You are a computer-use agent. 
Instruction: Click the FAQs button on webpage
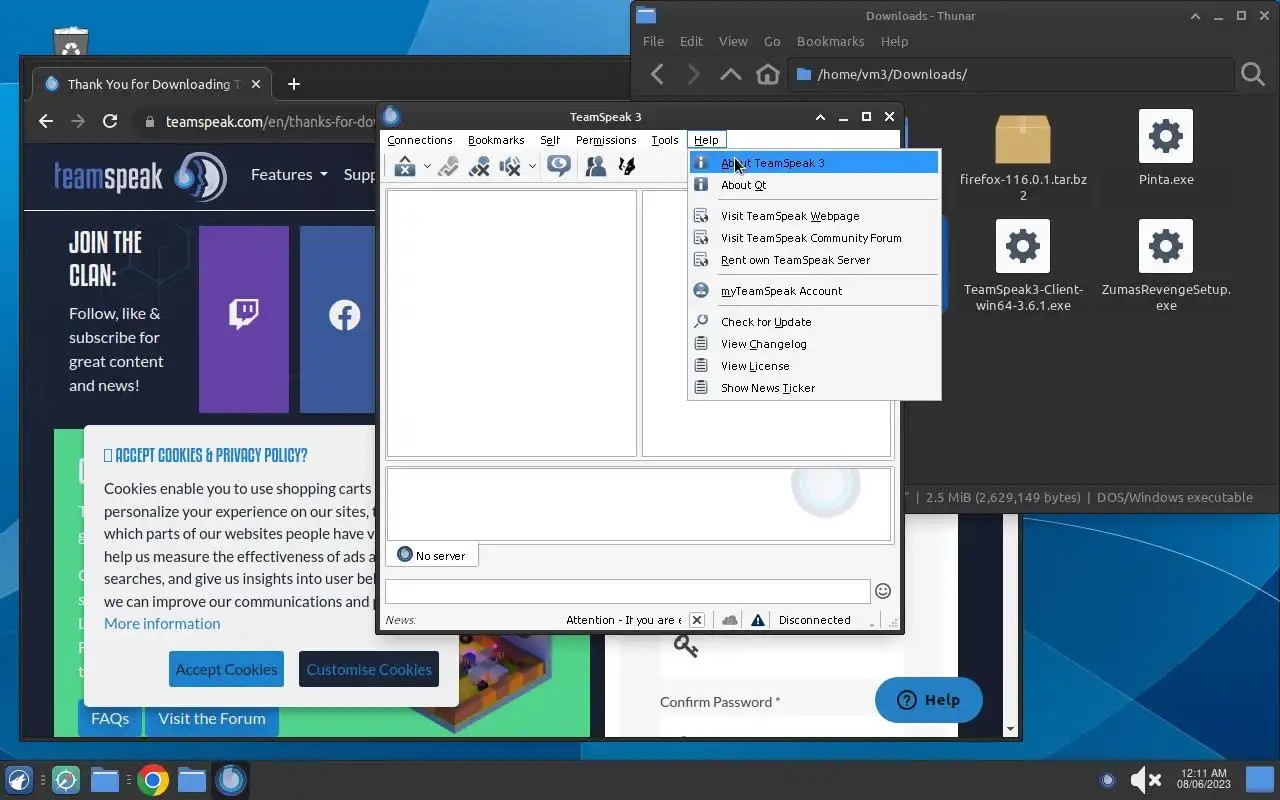pos(110,718)
